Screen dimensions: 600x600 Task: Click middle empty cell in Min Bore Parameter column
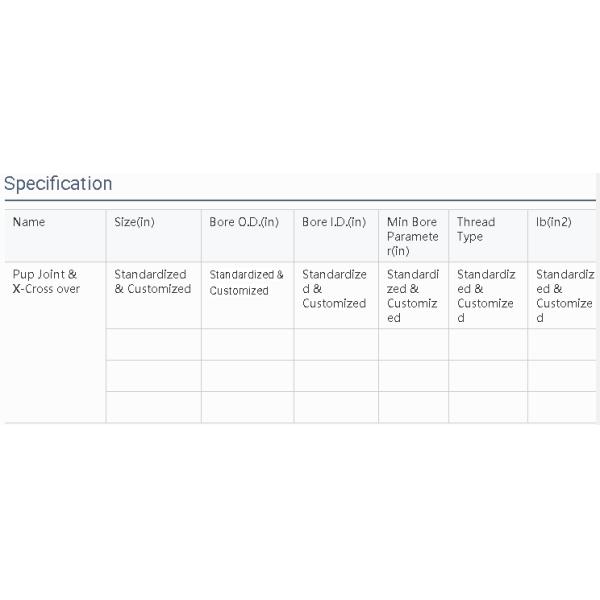tap(413, 375)
